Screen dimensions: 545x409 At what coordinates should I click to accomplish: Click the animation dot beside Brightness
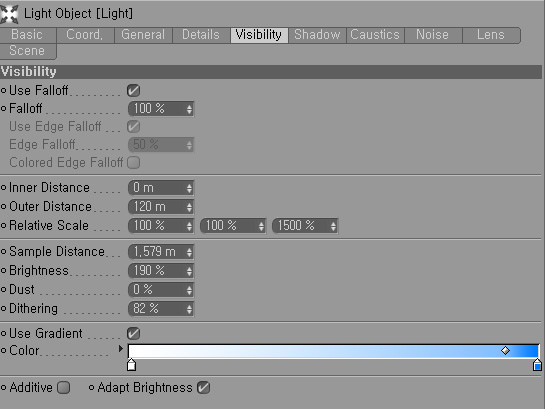[x=3, y=270]
